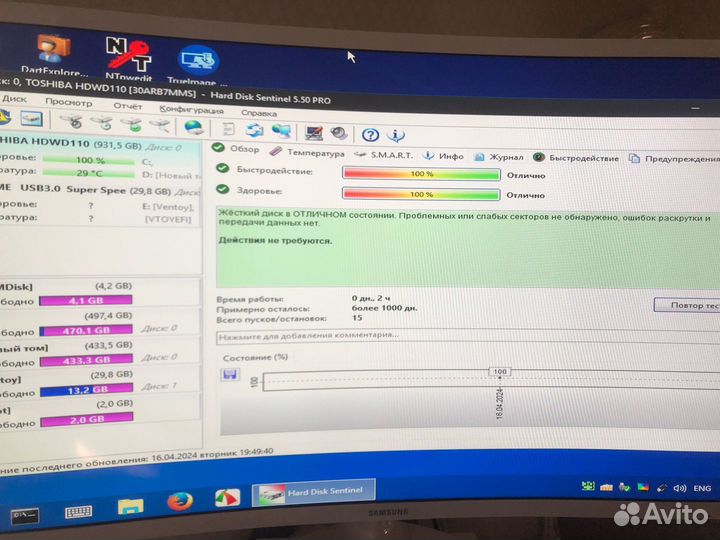Click the Быстродействие 100 % performance bar
Image resolution: width=720 pixels, height=540 pixels.
tap(421, 174)
